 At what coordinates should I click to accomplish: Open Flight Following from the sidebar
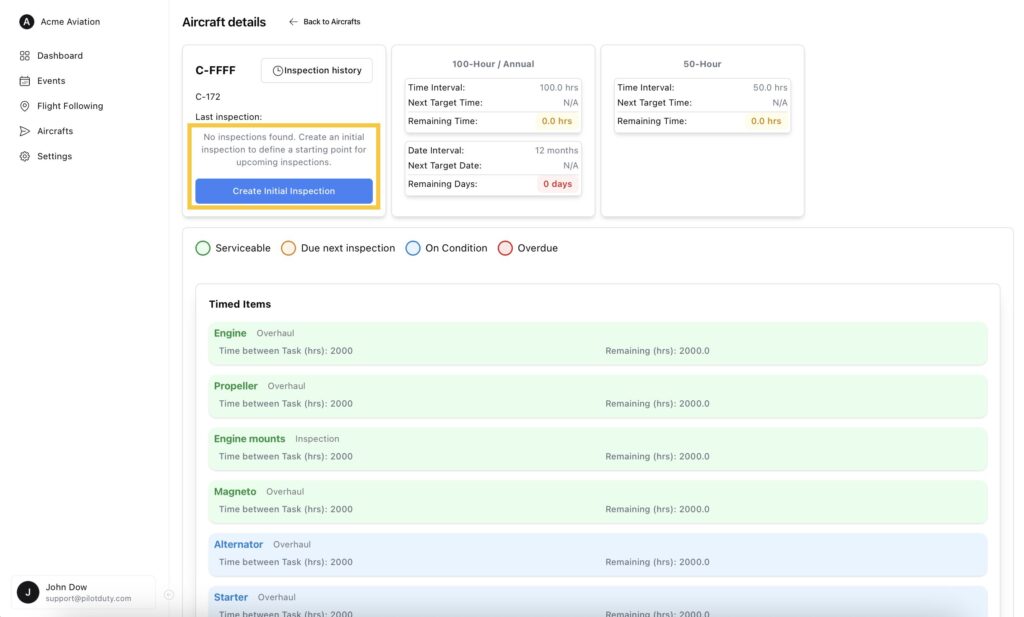tap(70, 106)
